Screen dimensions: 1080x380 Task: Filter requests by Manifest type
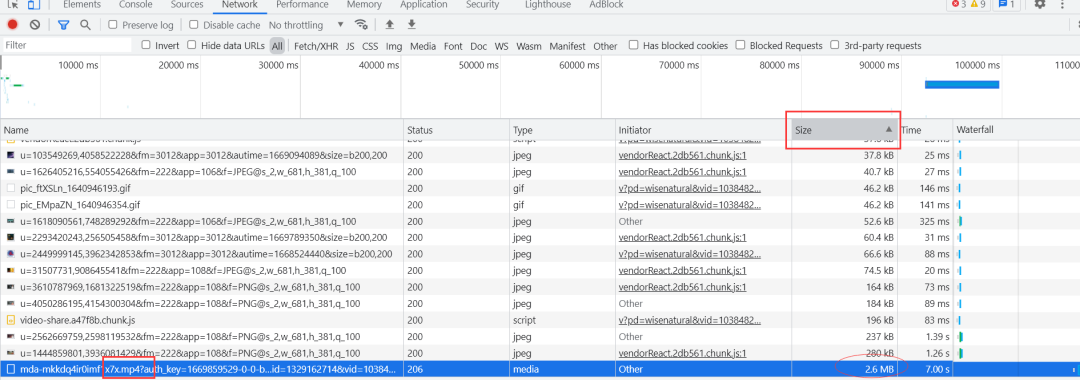click(568, 46)
